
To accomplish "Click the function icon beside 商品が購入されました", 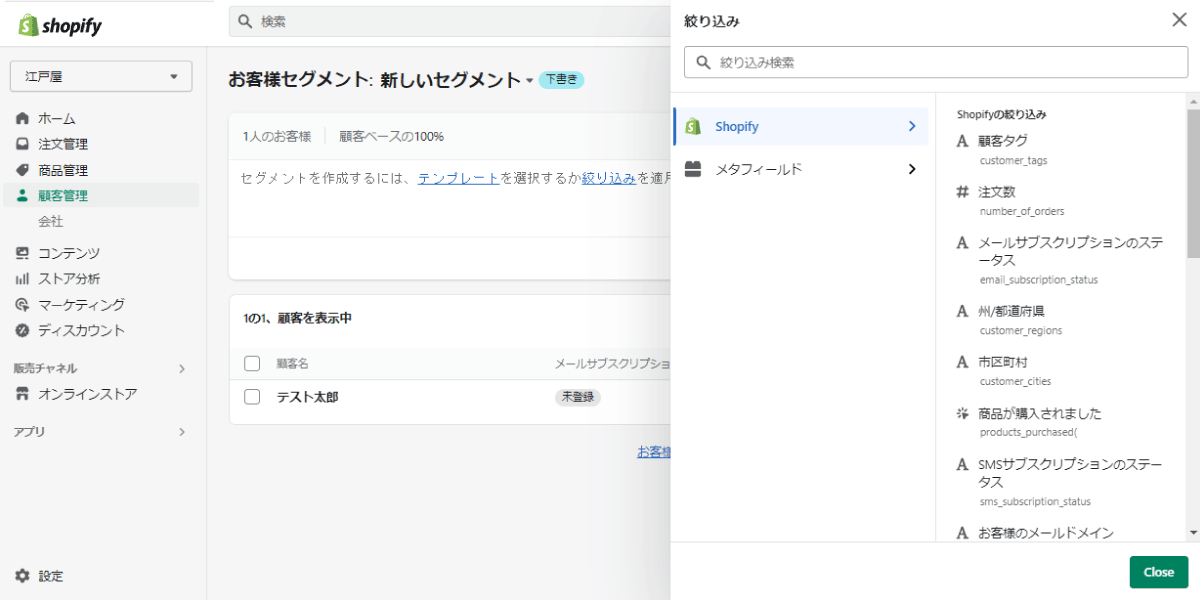I will (962, 413).
